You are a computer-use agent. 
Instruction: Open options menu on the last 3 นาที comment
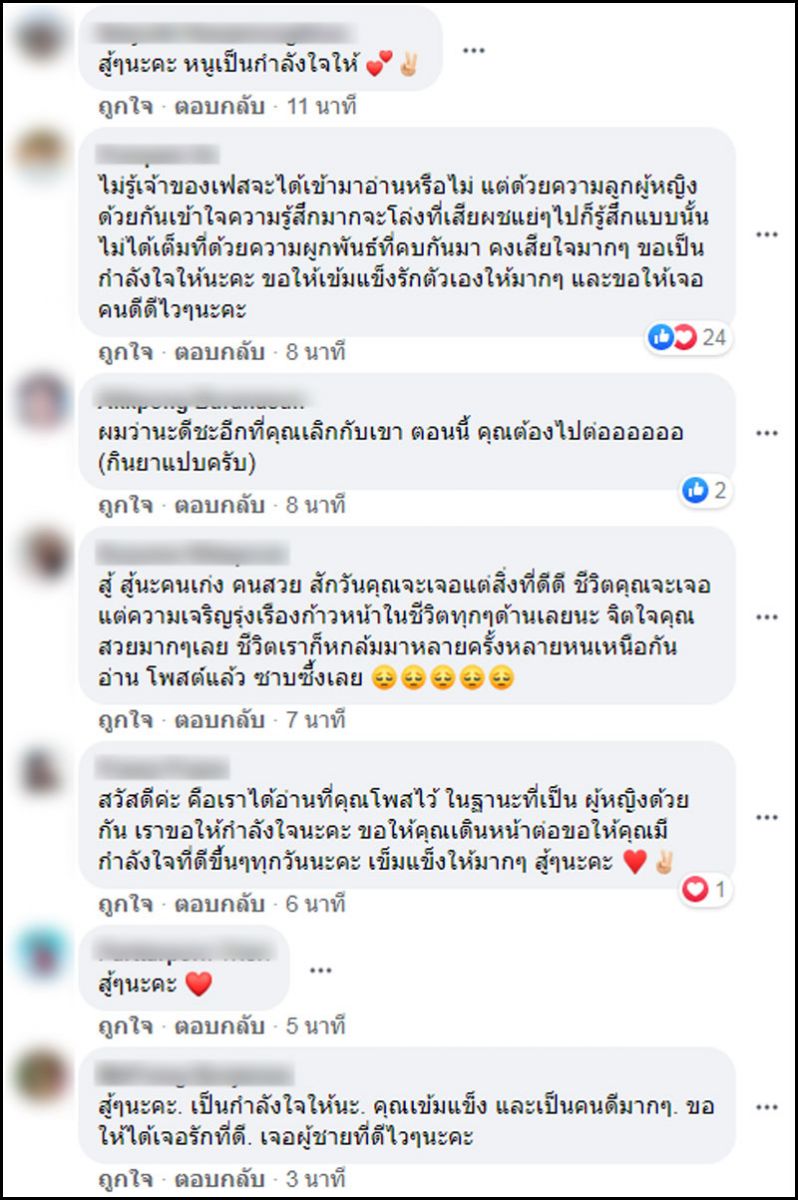tap(767, 1109)
